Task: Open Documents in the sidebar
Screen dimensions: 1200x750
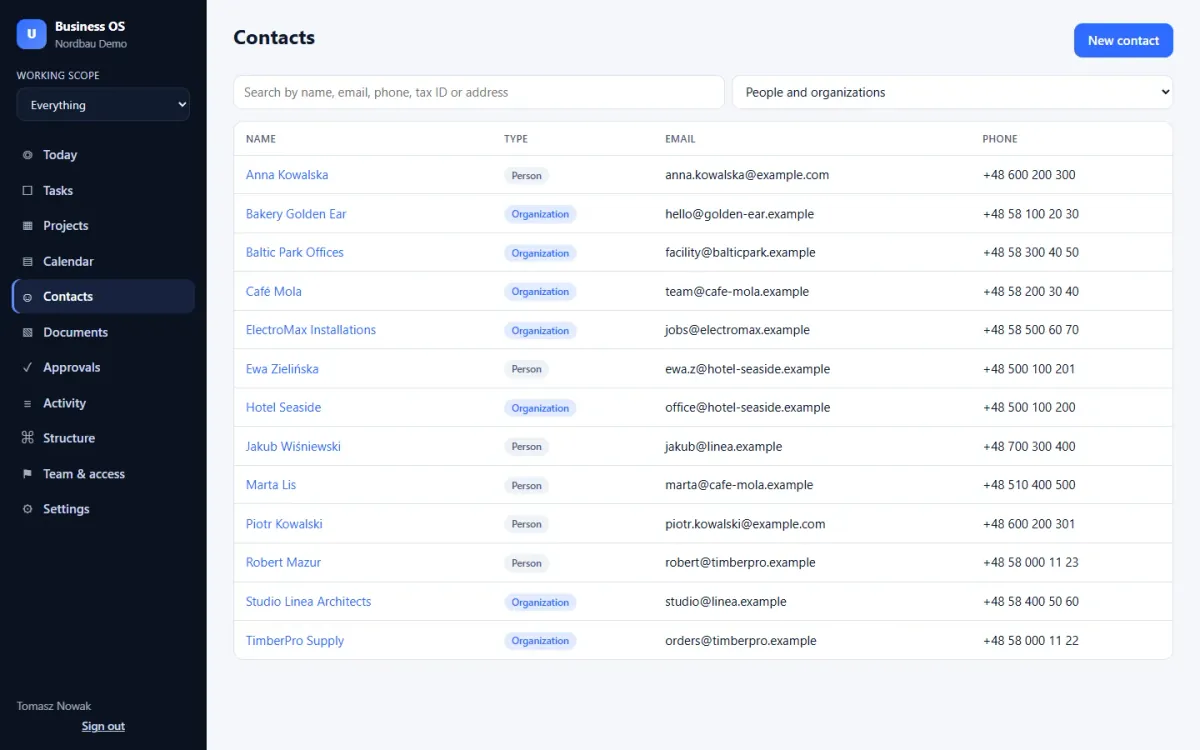Action: click(103, 332)
